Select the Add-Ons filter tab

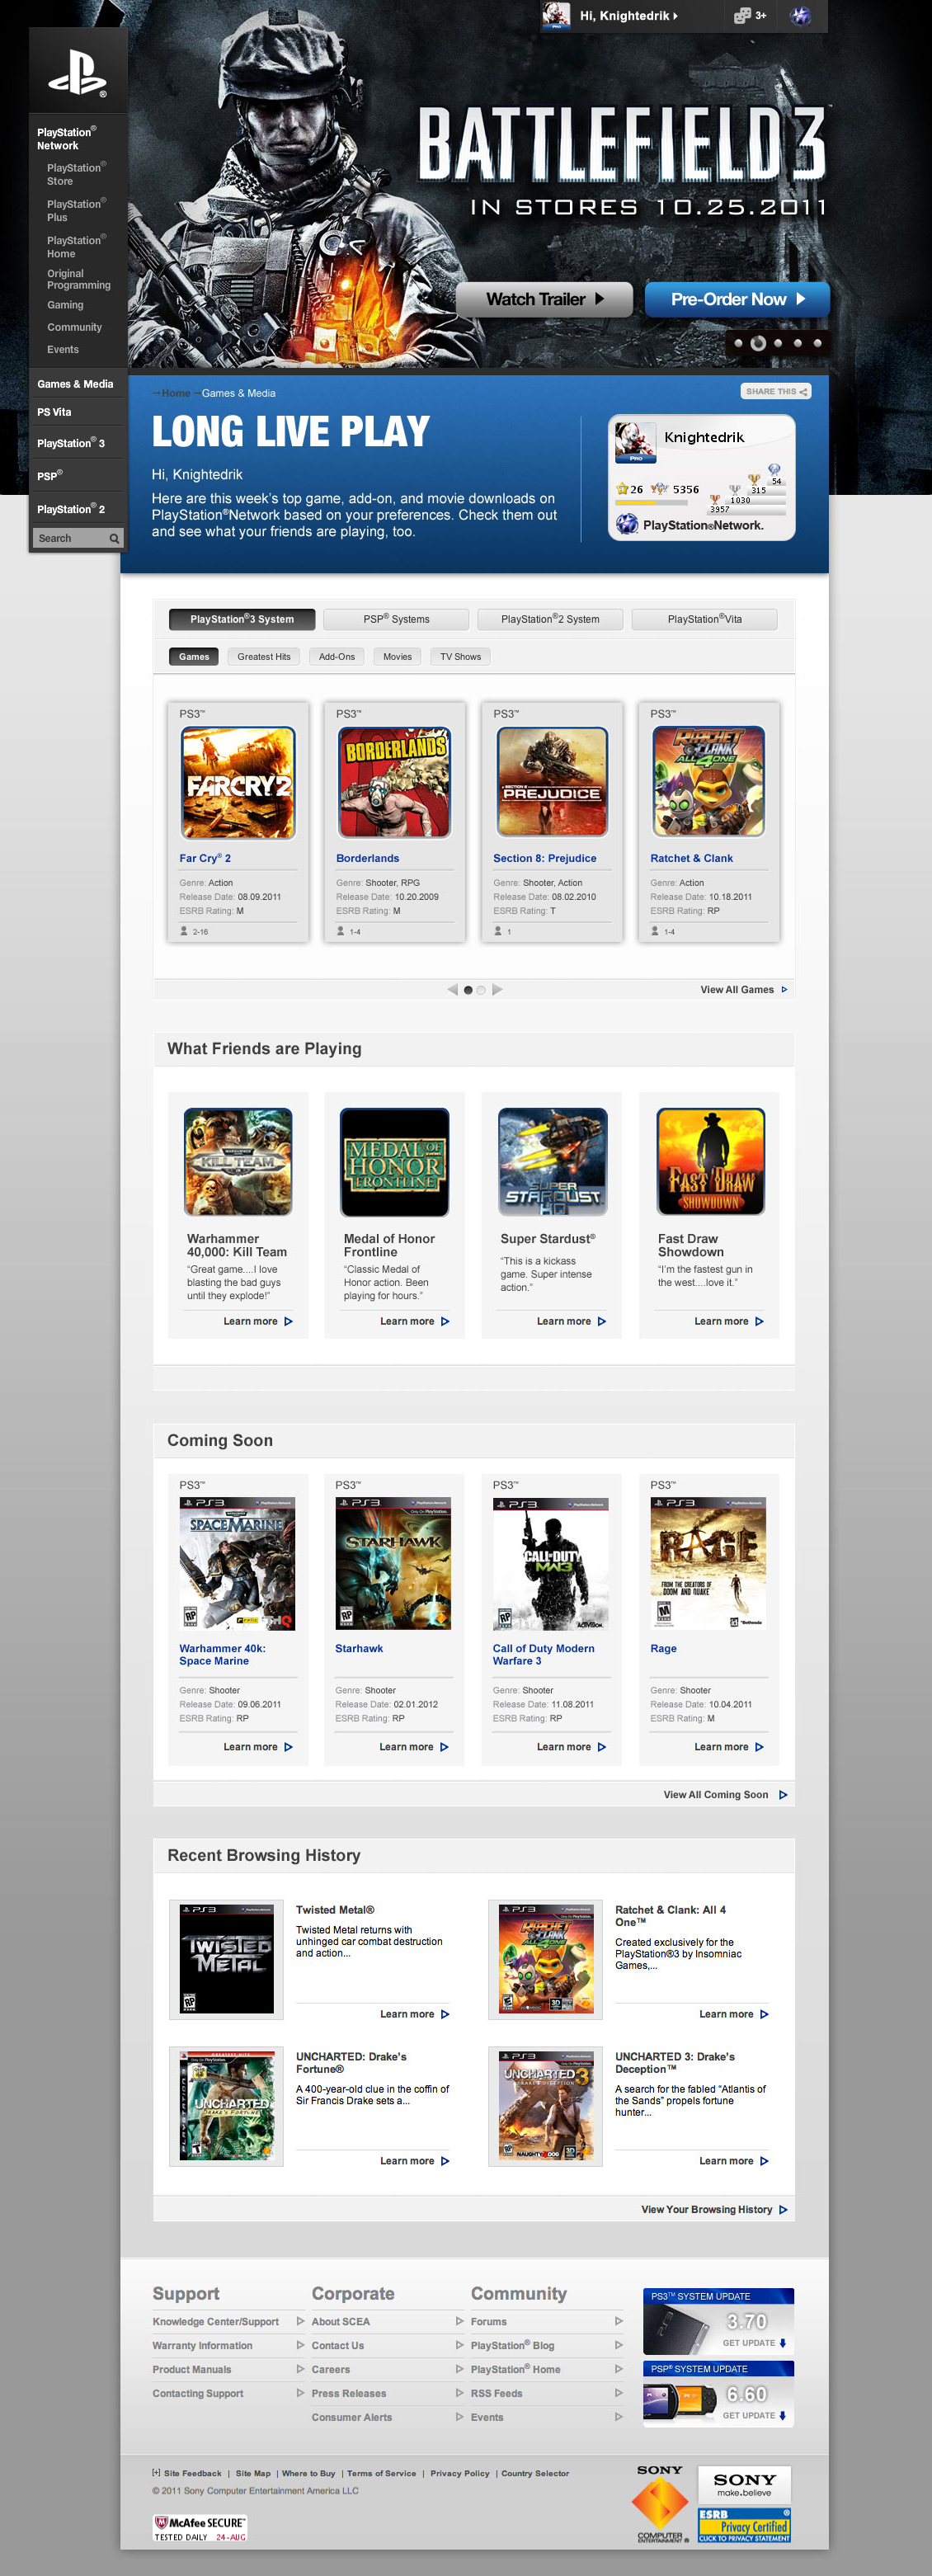pyautogui.click(x=337, y=657)
